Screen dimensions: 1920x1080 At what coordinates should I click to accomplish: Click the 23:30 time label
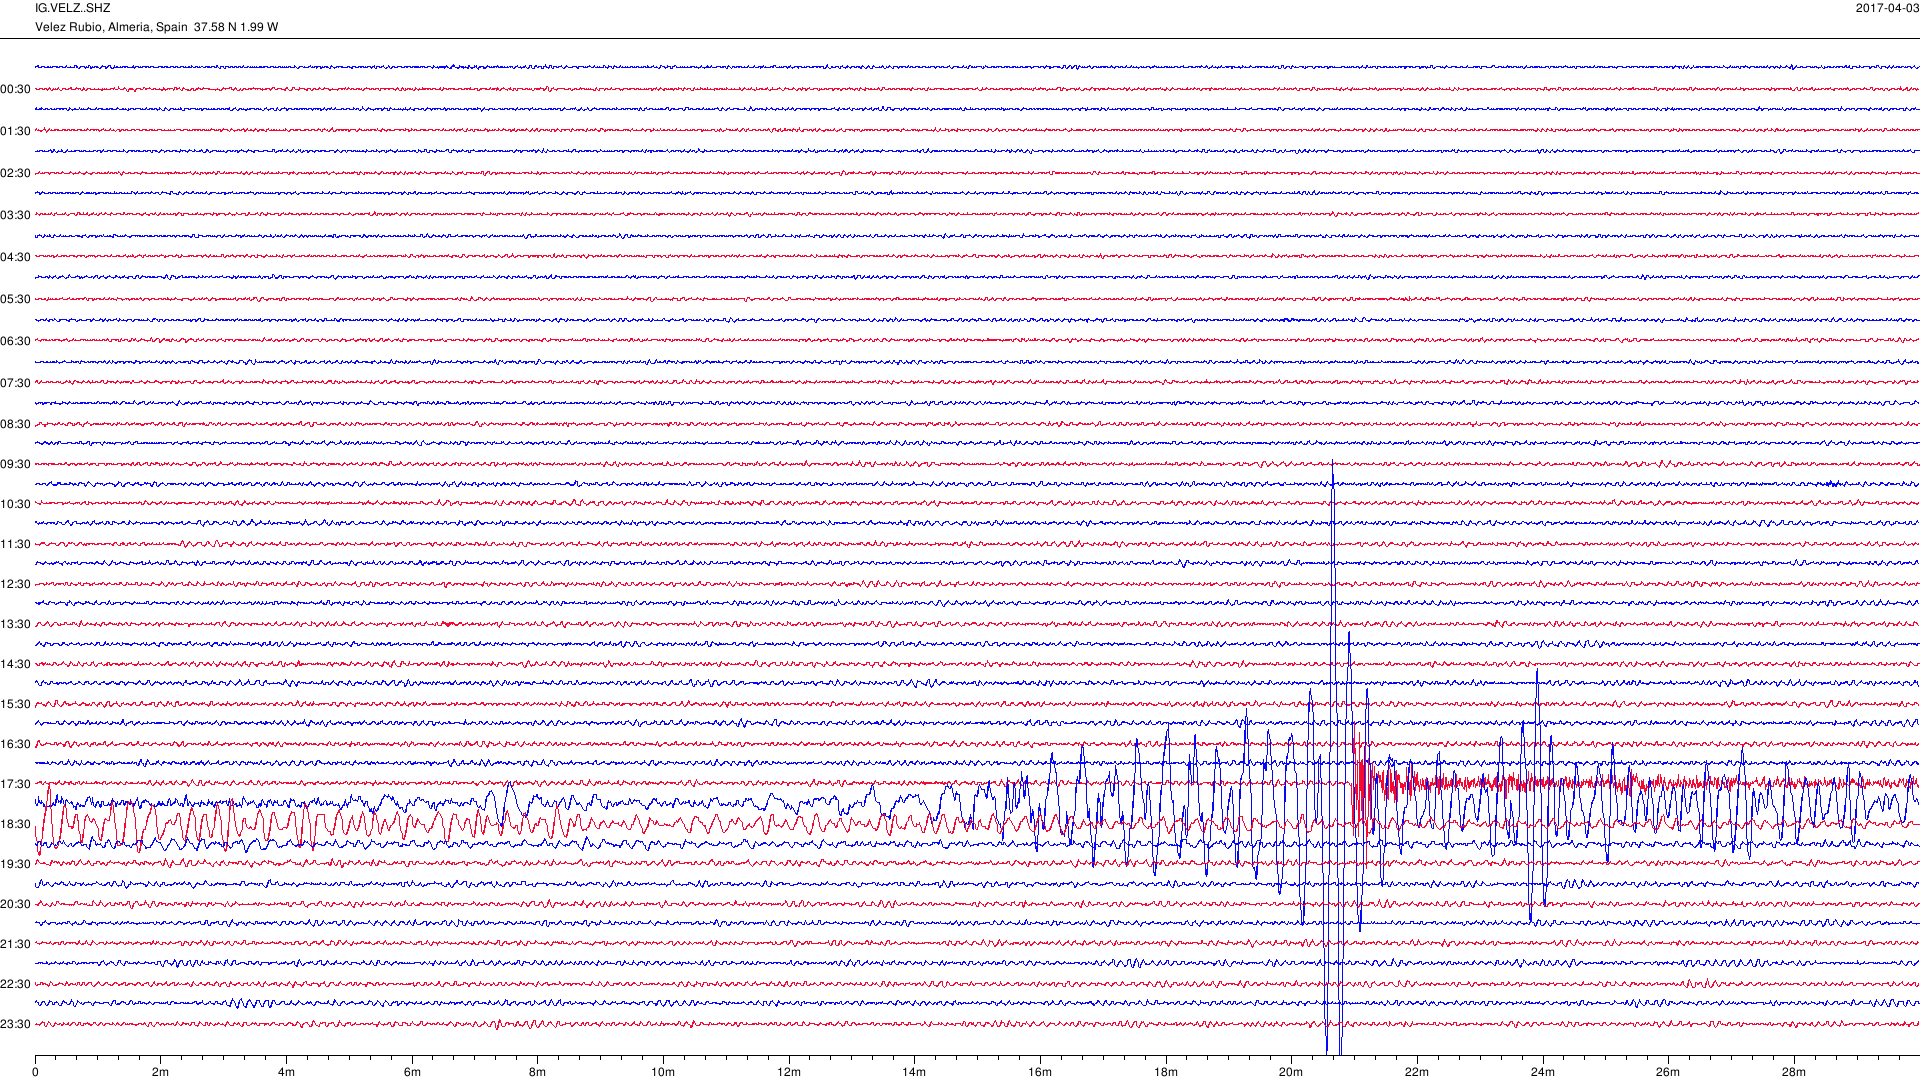click(16, 1024)
